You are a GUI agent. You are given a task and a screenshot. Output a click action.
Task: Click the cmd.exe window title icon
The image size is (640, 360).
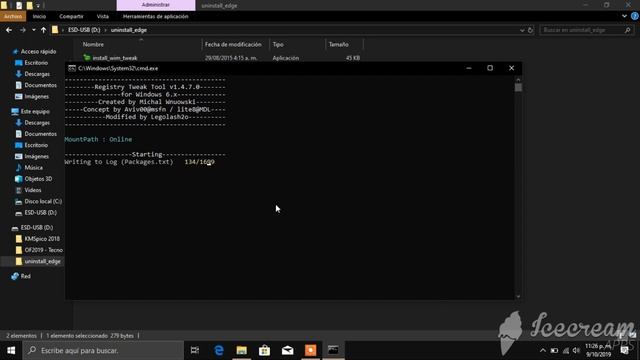tap(72, 68)
